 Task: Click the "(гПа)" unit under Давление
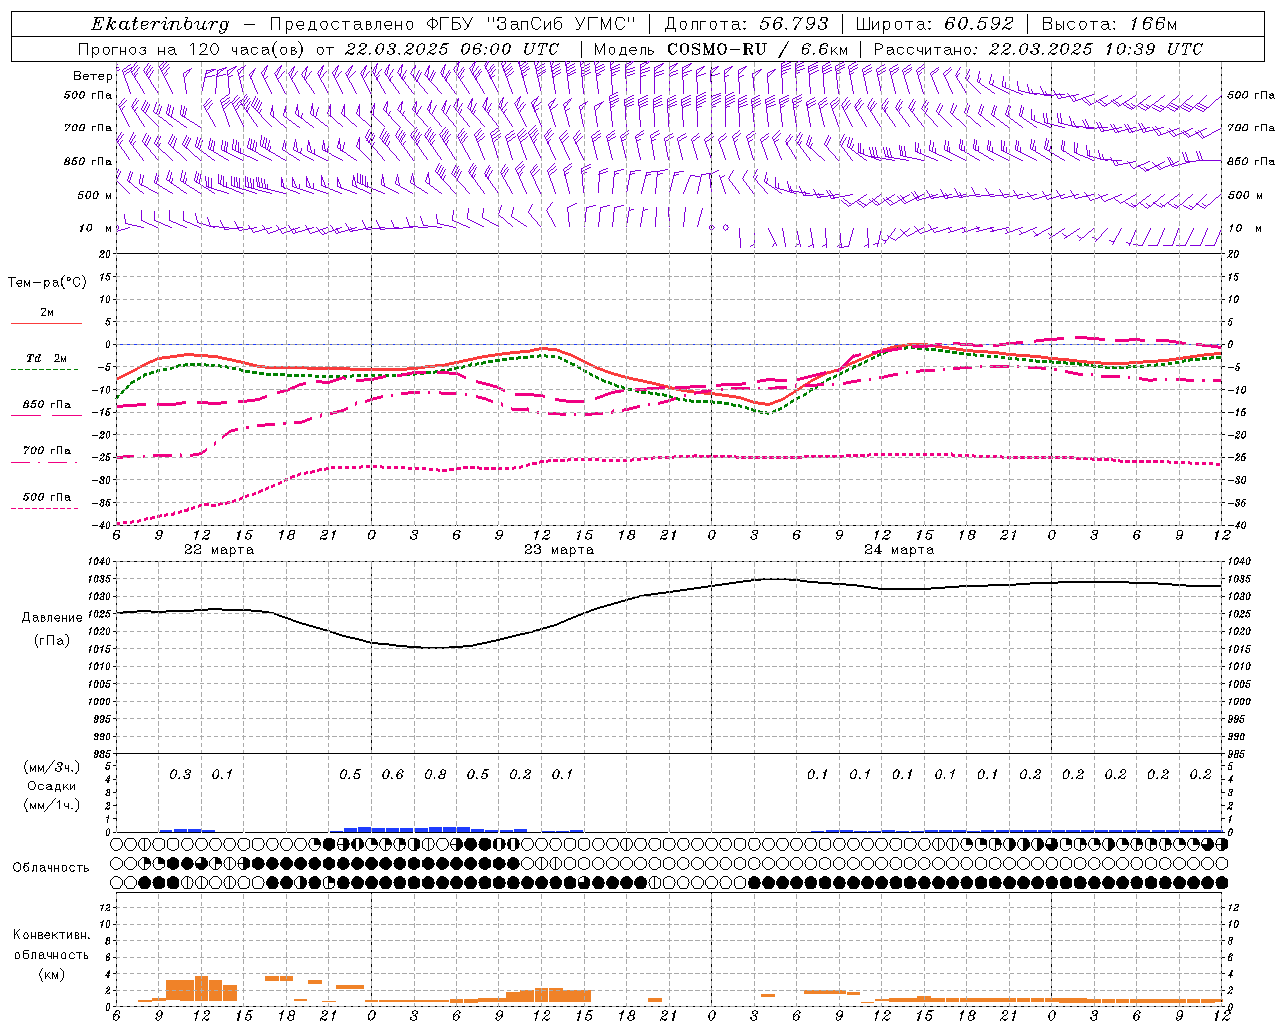pos(52,640)
